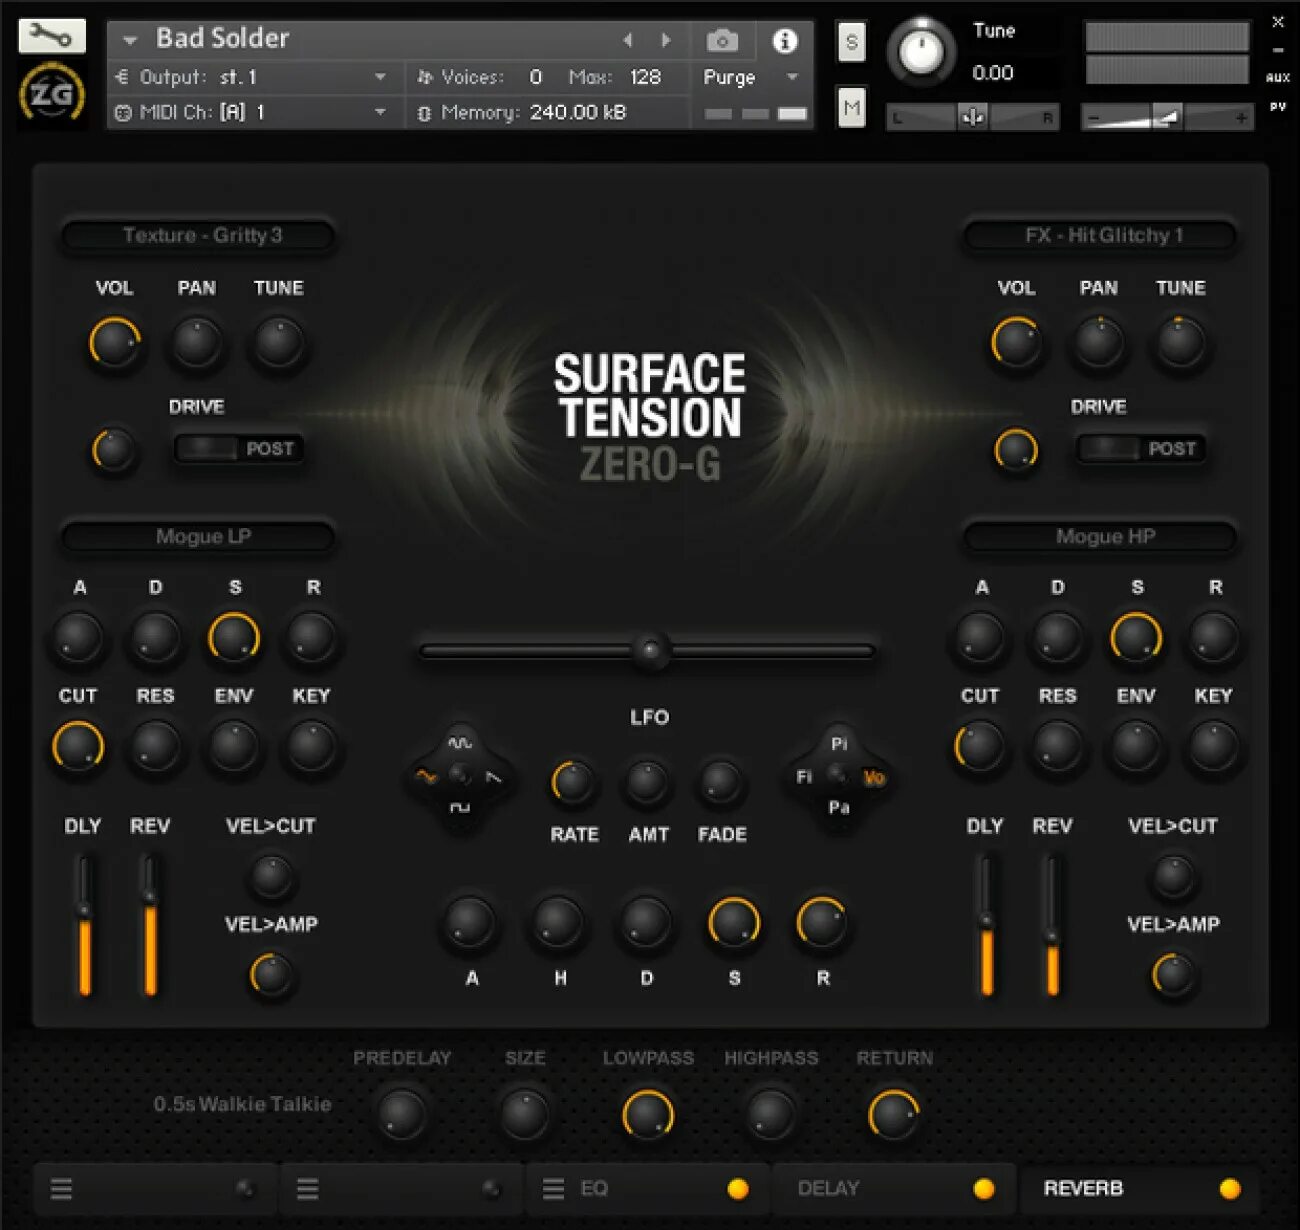Select the sawtooth LFO waveform
Viewport: 1300px width, 1230px height.
coord(494,777)
